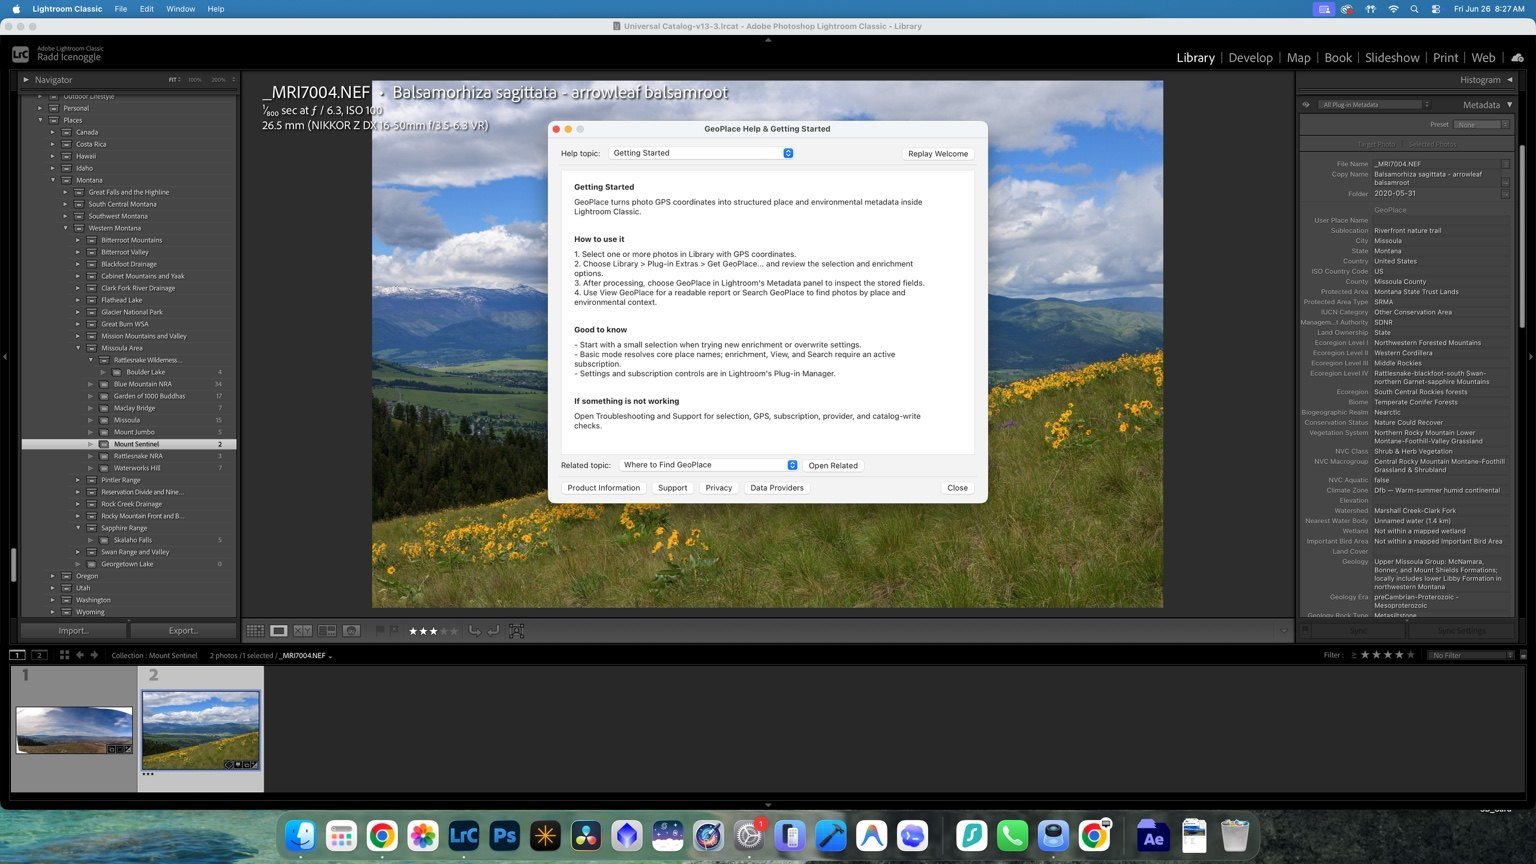Collapse the Navigator panel triangle
Image resolution: width=1536 pixels, height=864 pixels.
[x=26, y=79]
